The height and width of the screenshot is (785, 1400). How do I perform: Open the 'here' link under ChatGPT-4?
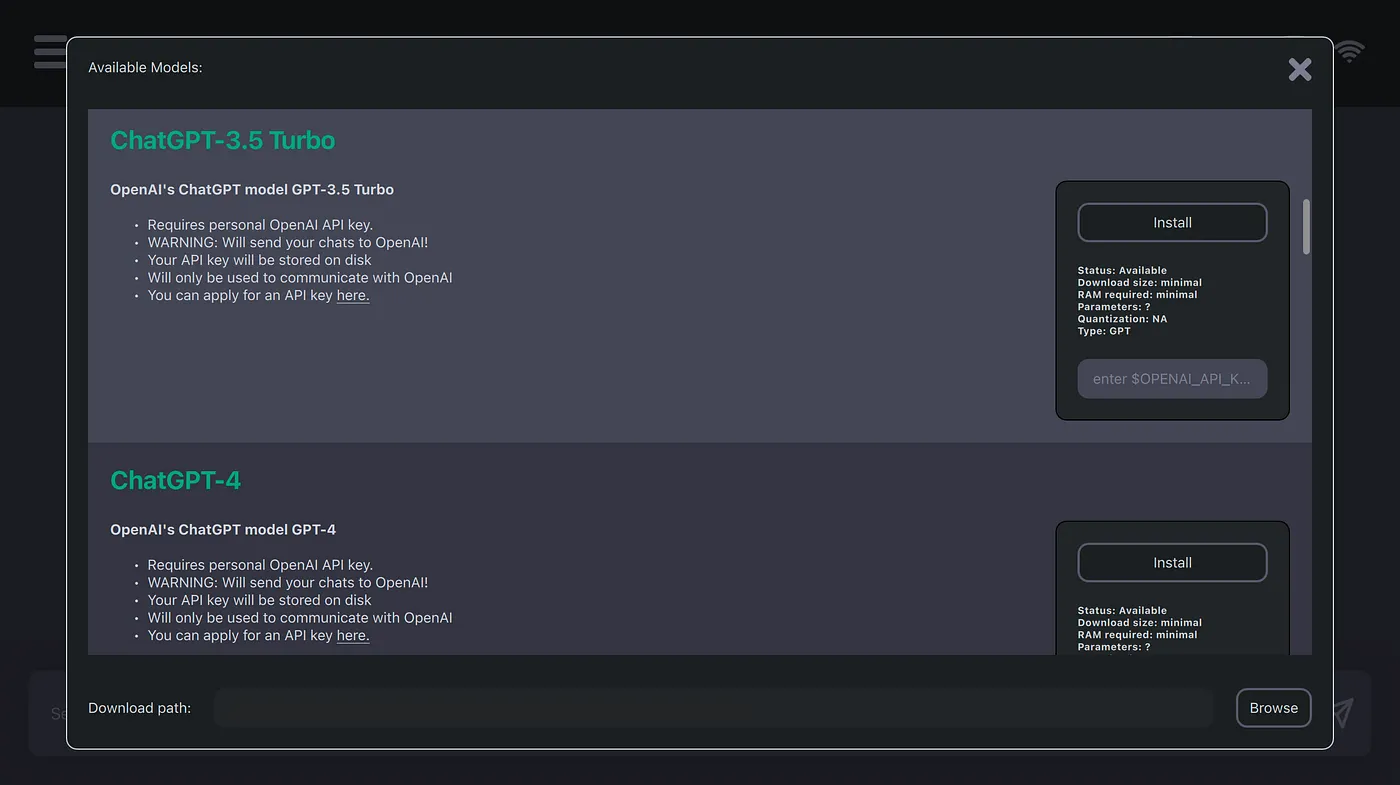click(x=353, y=635)
